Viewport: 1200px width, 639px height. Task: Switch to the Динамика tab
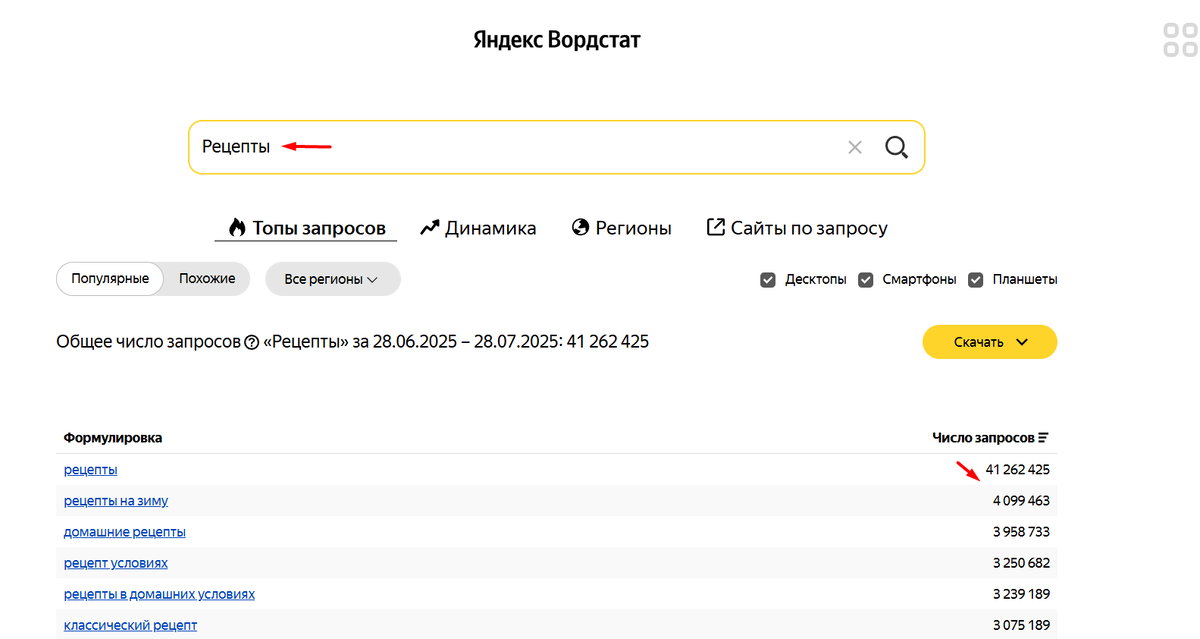coord(478,228)
